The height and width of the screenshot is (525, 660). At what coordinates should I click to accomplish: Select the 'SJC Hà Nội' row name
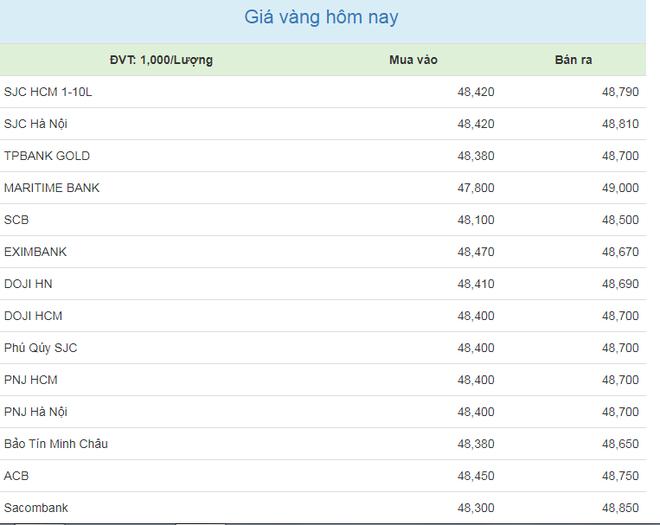click(36, 124)
